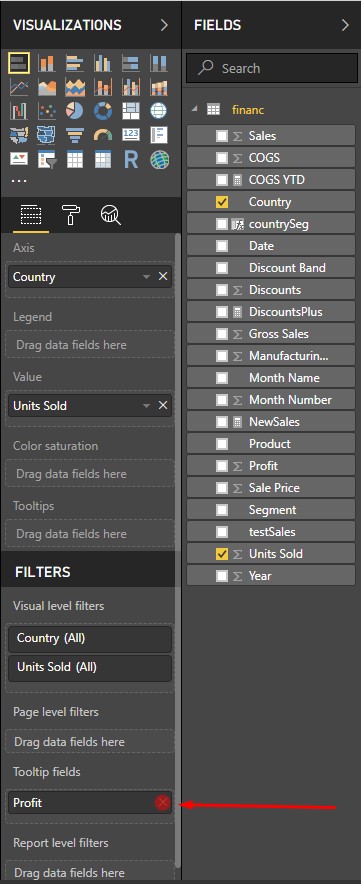Pick line and clustered column chart
The image size is (361, 884).
(x=131, y=87)
